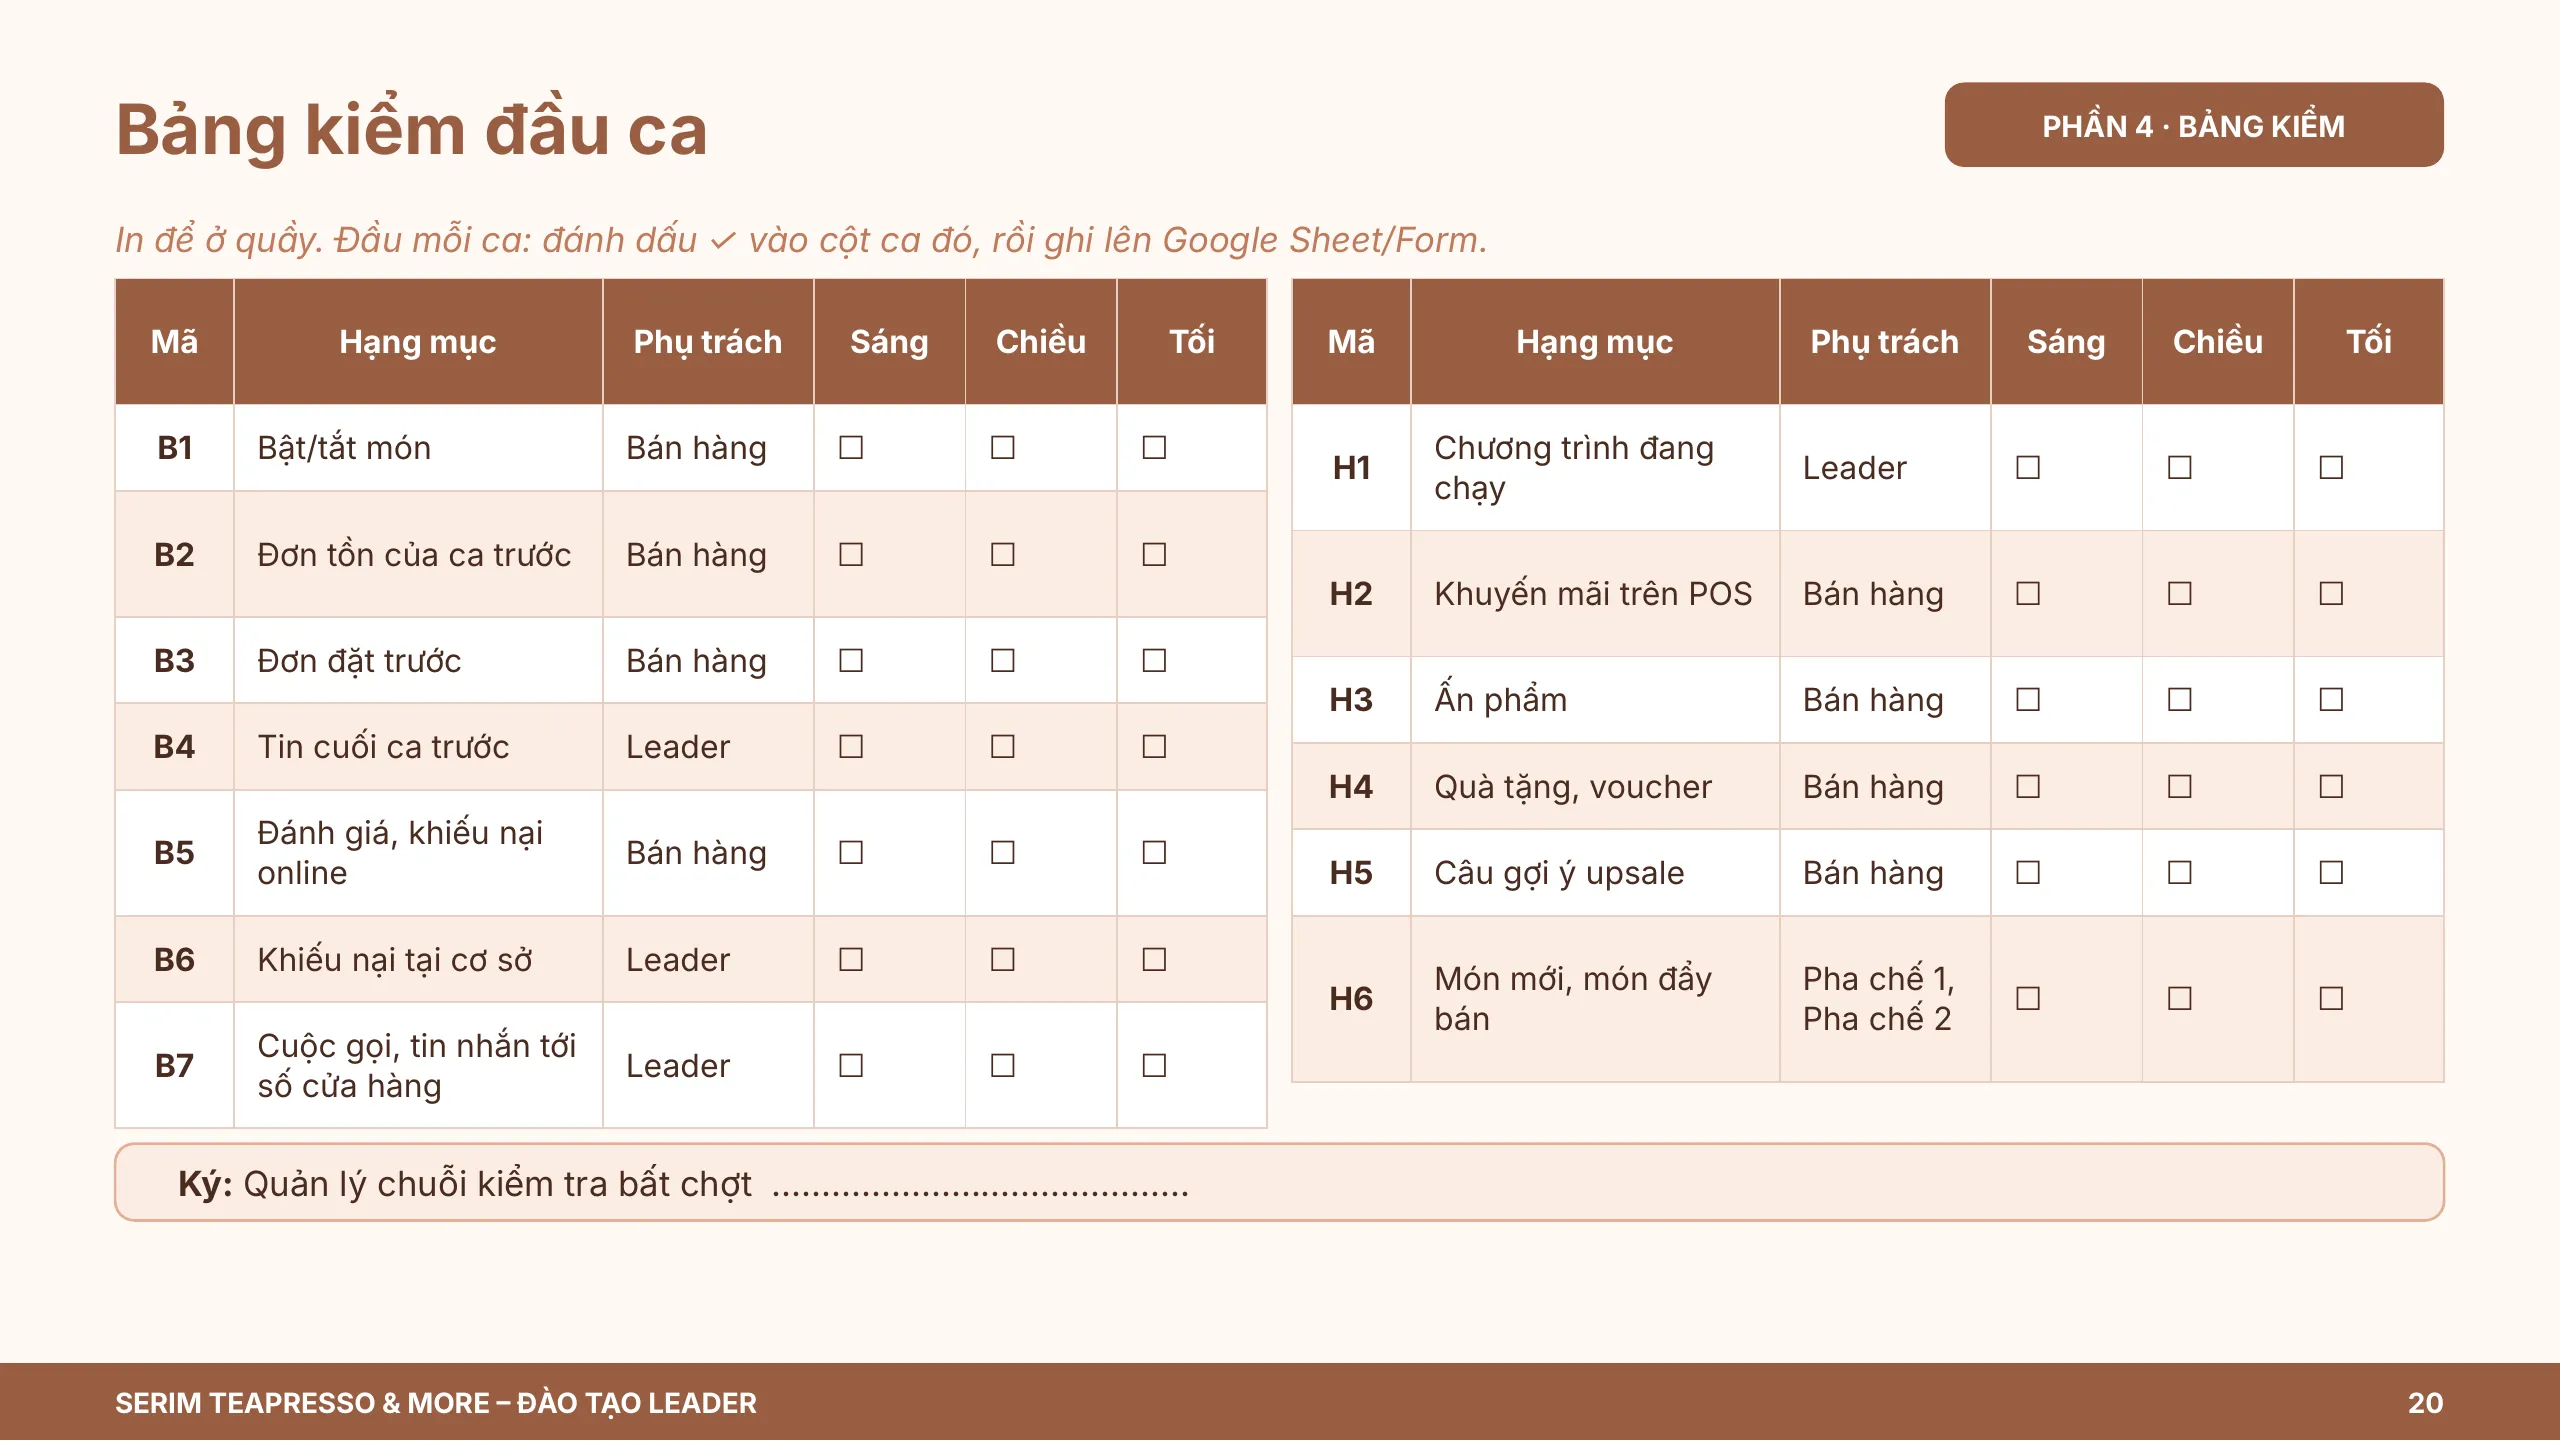Viewport: 2560px width, 1441px height.
Task: Select the B5 code cell
Action: pos(174,853)
